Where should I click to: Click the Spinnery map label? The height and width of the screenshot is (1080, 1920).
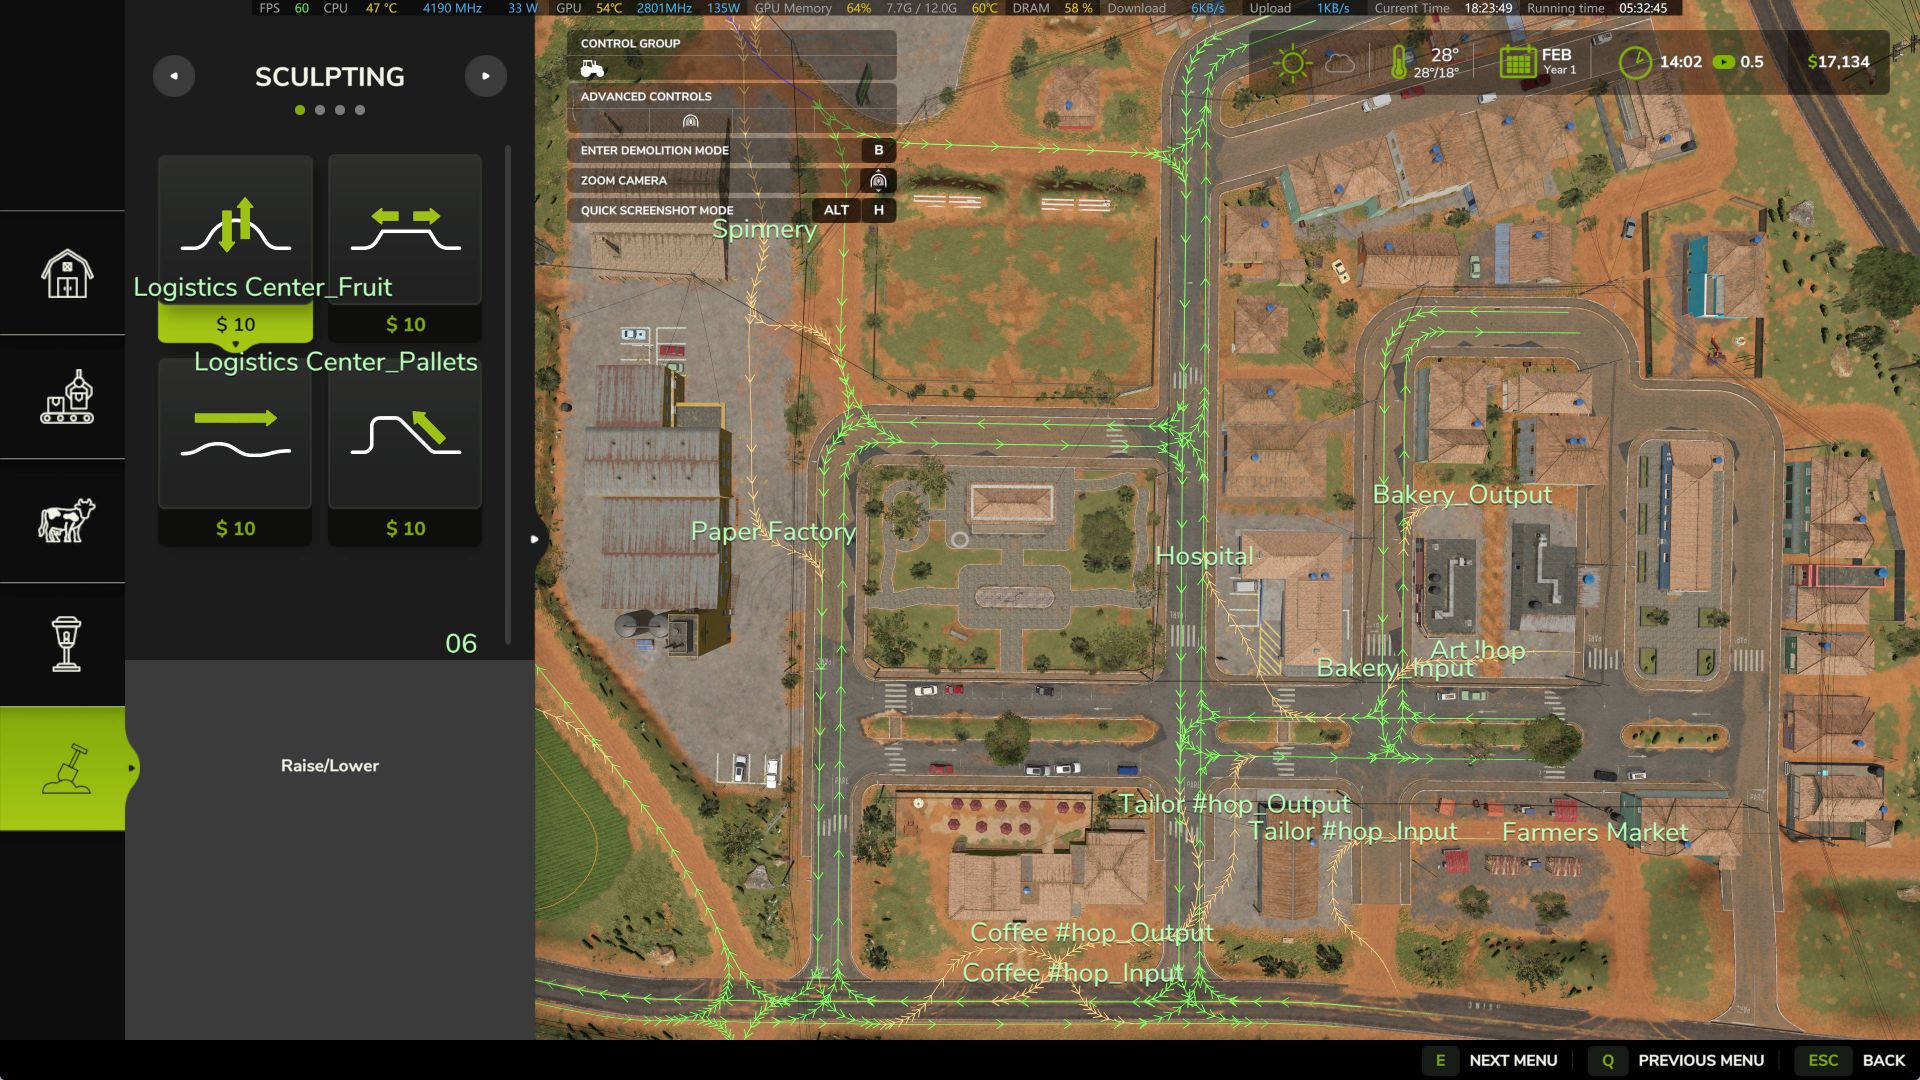764,229
